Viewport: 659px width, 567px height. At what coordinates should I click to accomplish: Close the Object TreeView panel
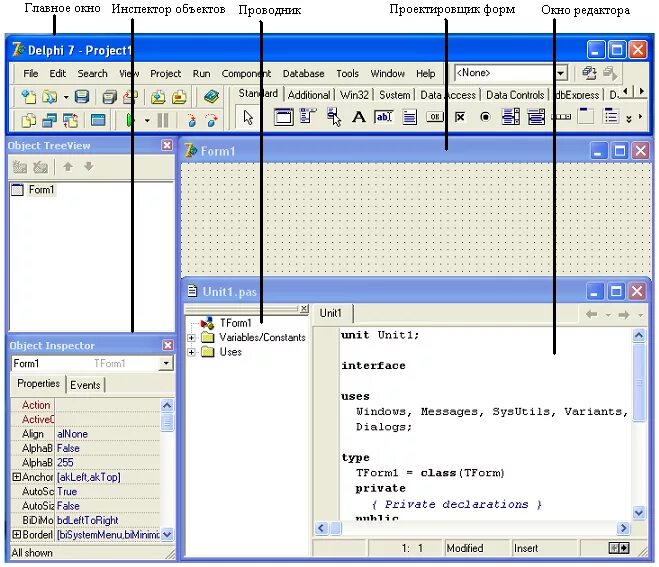[x=167, y=145]
